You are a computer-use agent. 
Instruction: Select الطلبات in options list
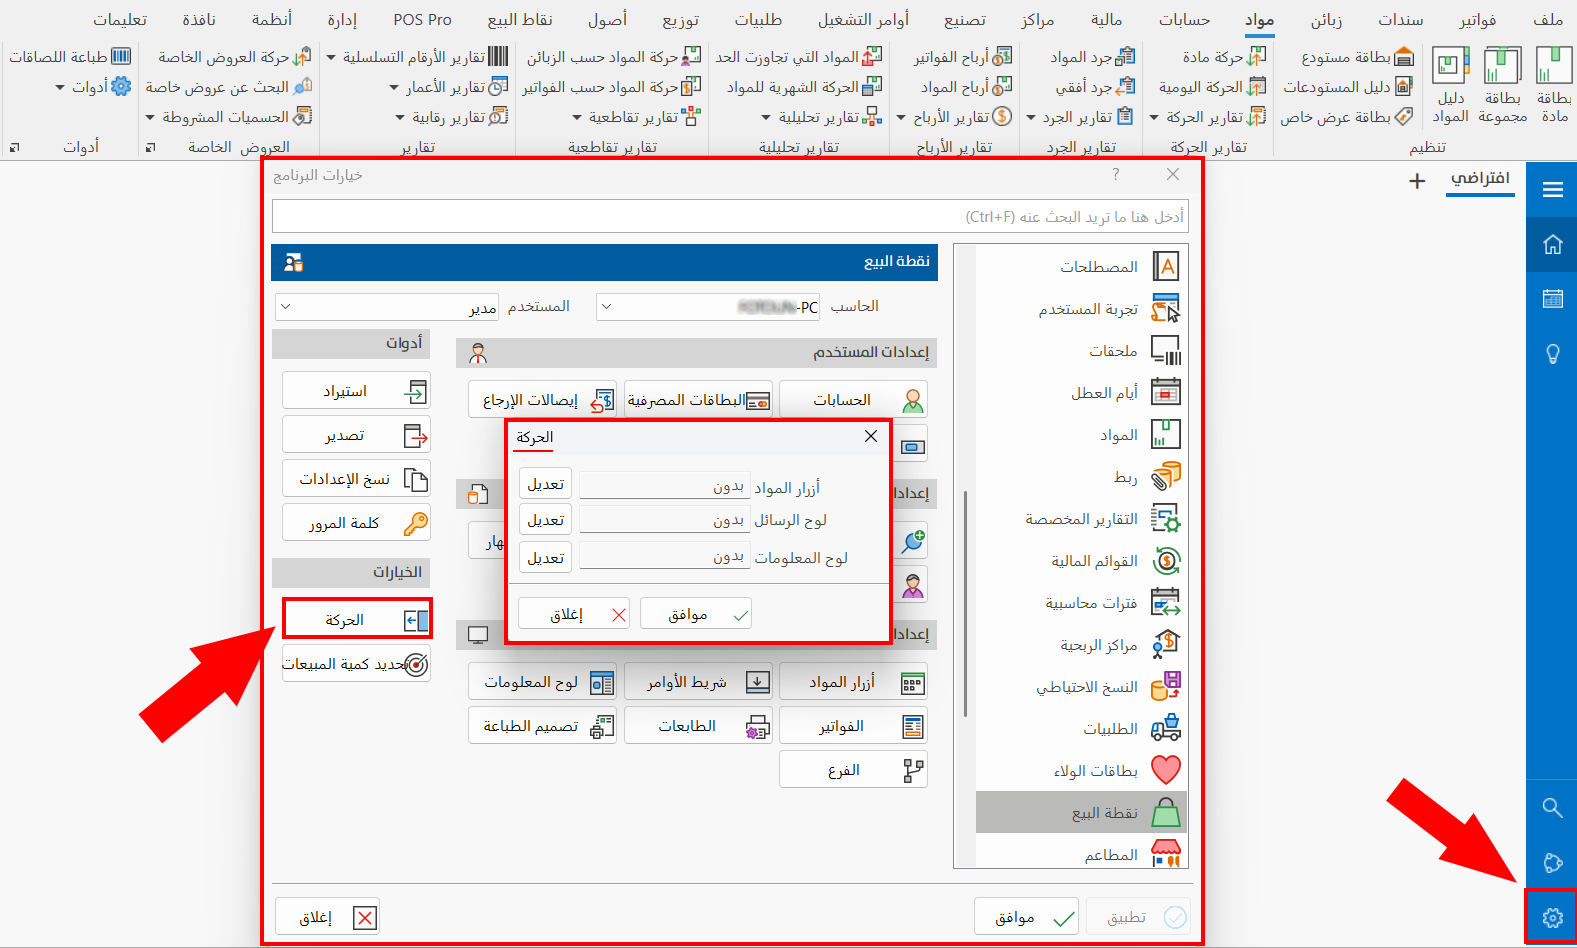1081,729
